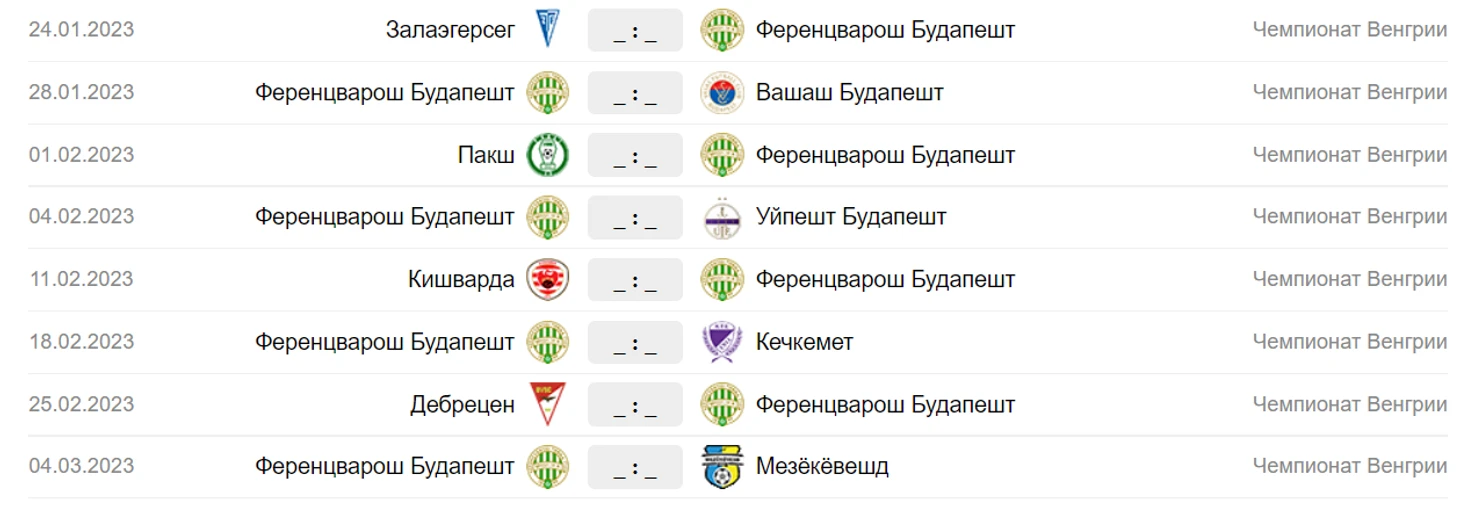Click the Kisvárda team crest
The image size is (1460, 505).
pyautogui.click(x=548, y=280)
